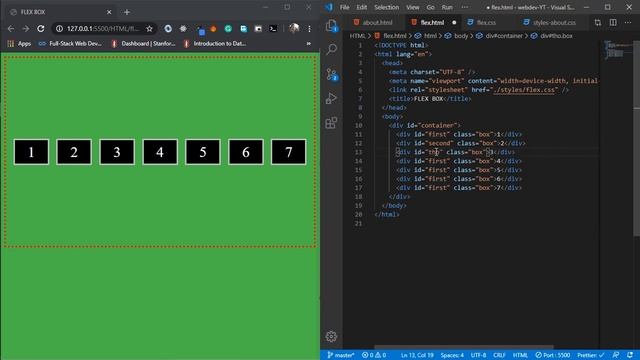
Task: Click box number 7 in the webpage
Action: pyautogui.click(x=289, y=152)
